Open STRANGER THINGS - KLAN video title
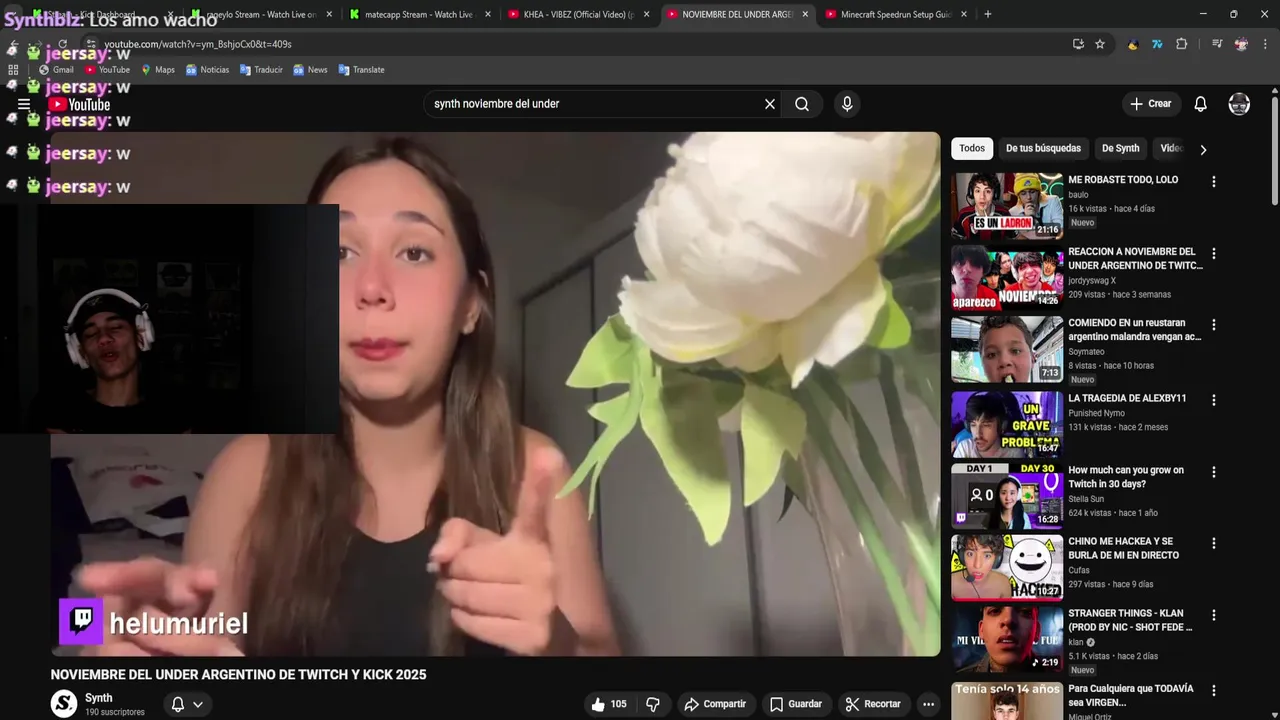1280x720 pixels. 1130,620
